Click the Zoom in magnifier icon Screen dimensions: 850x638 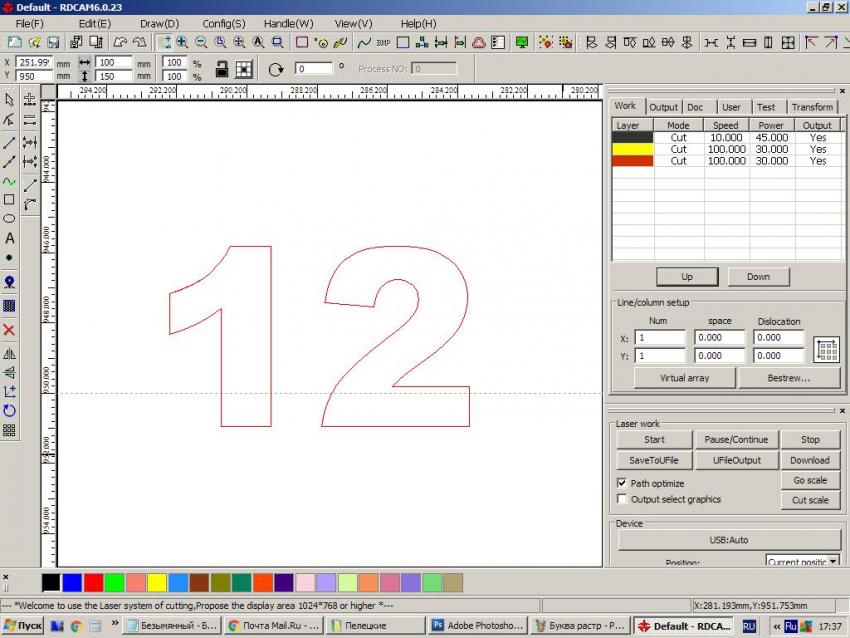pos(182,43)
